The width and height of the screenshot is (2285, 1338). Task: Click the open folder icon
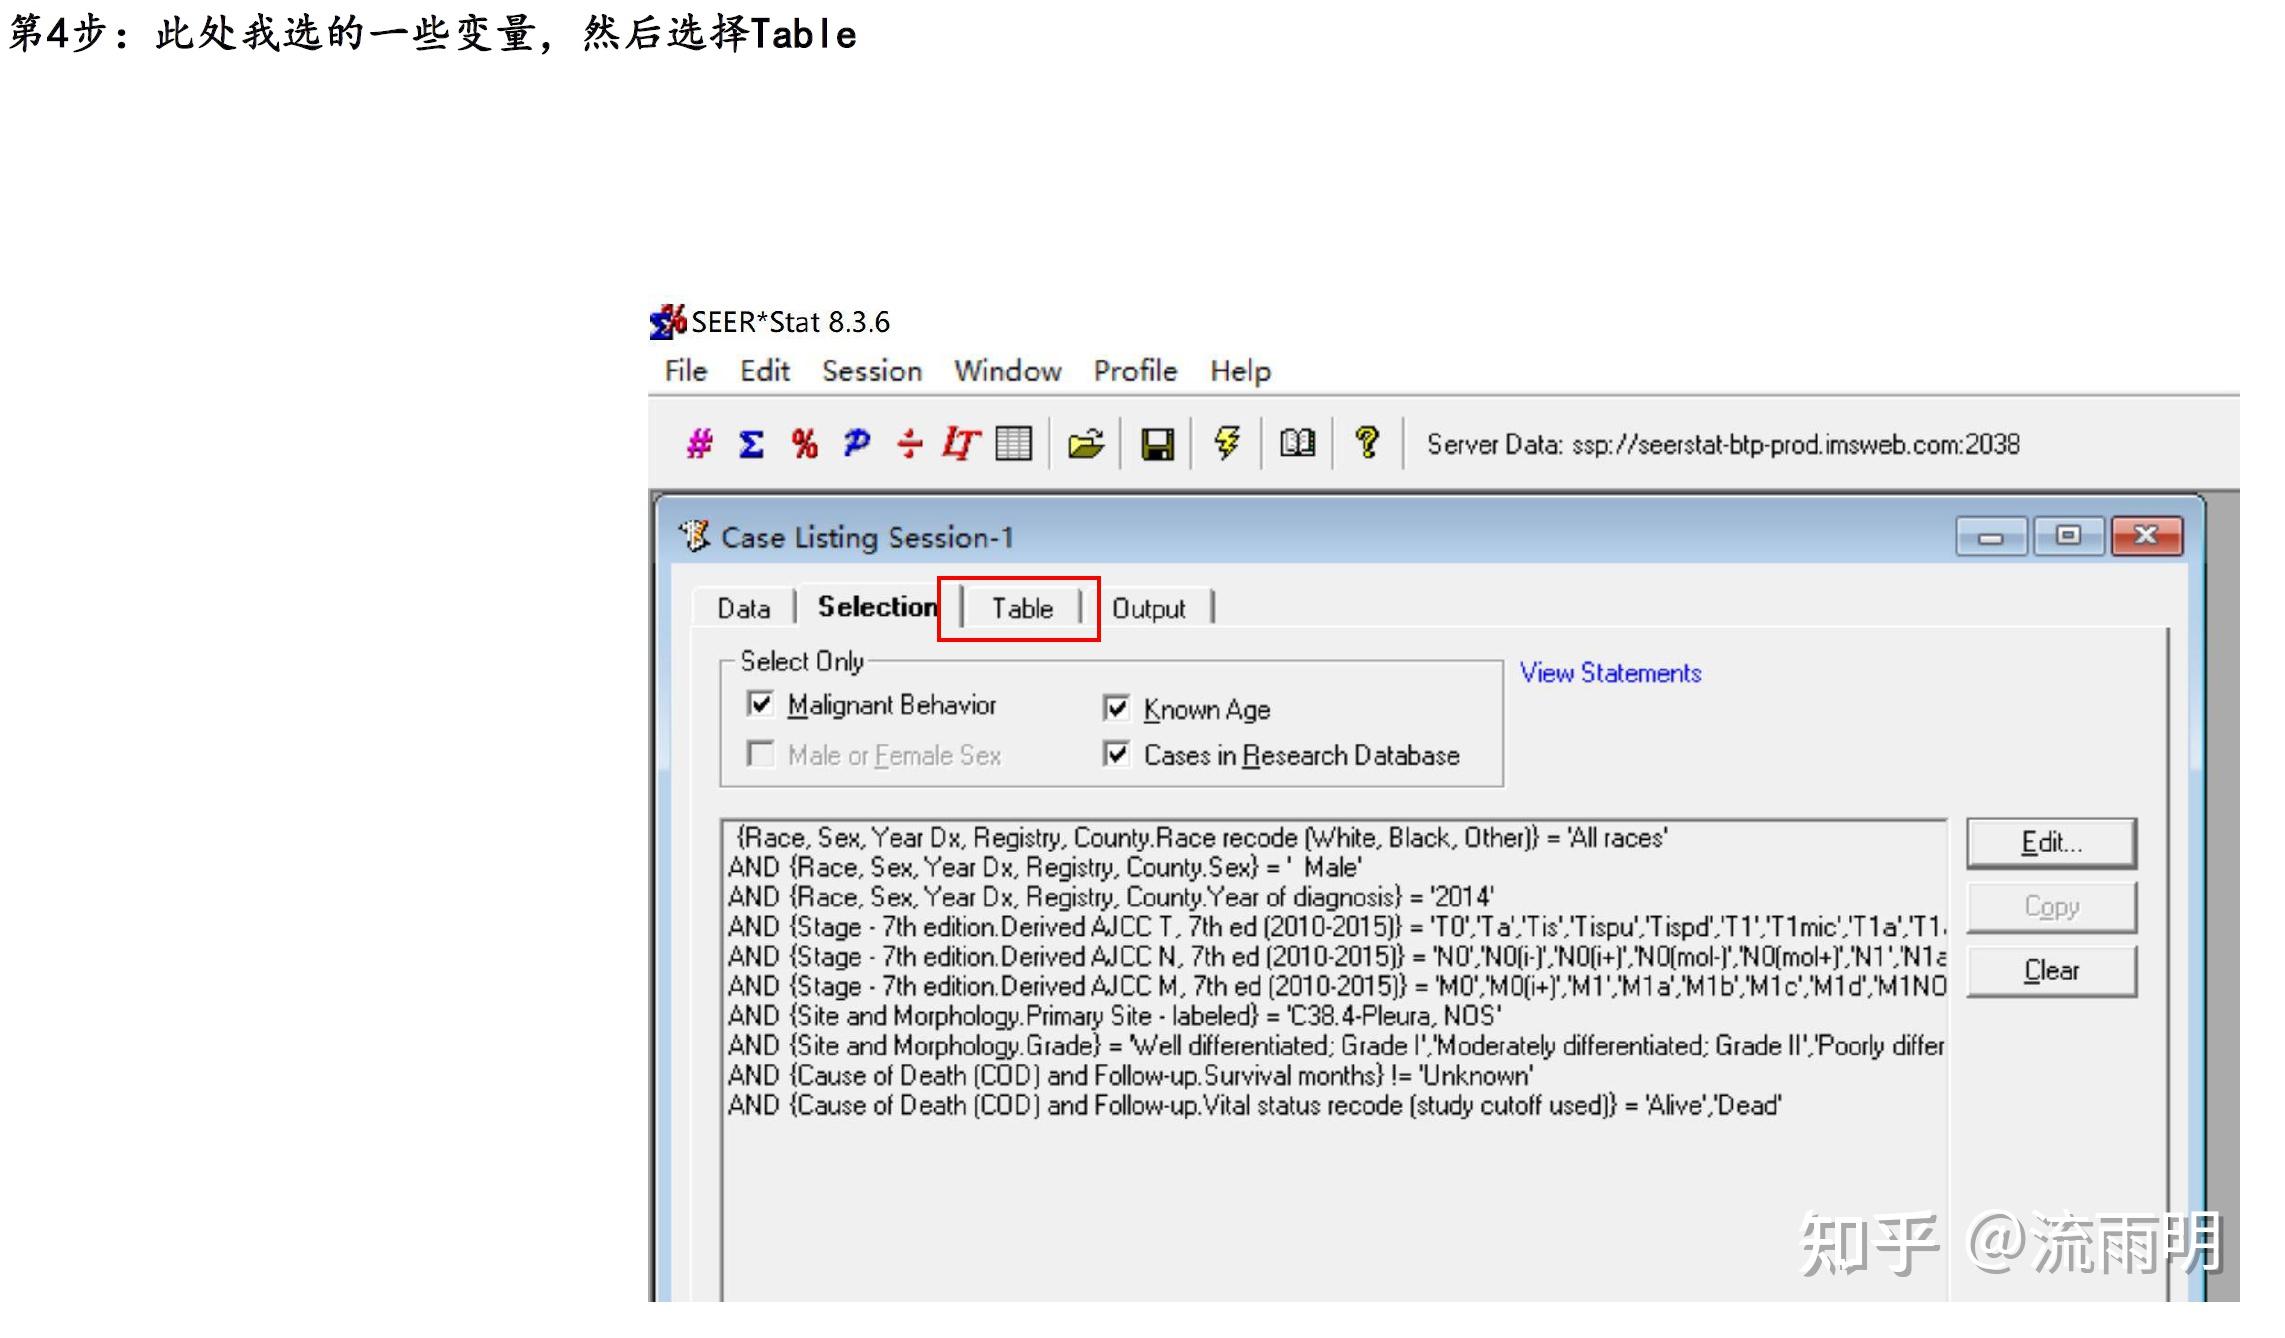(1085, 443)
